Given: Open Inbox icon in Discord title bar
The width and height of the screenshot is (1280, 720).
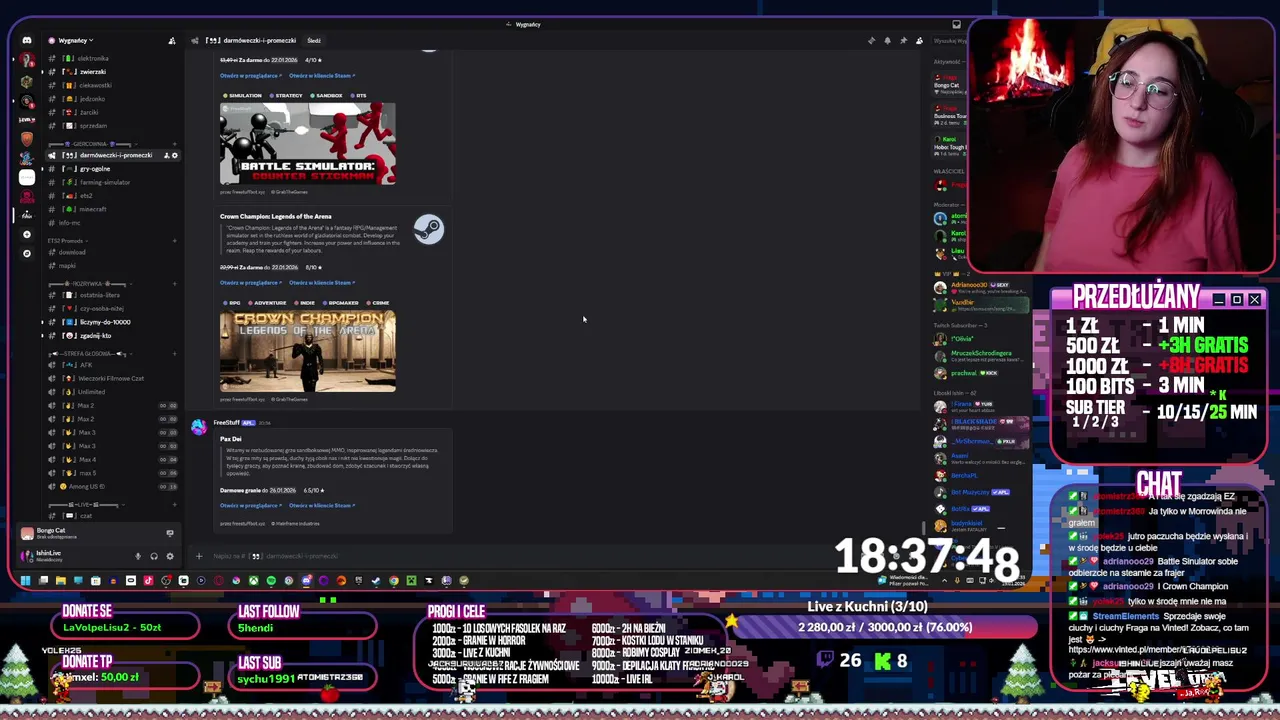Looking at the screenshot, I should (956, 24).
